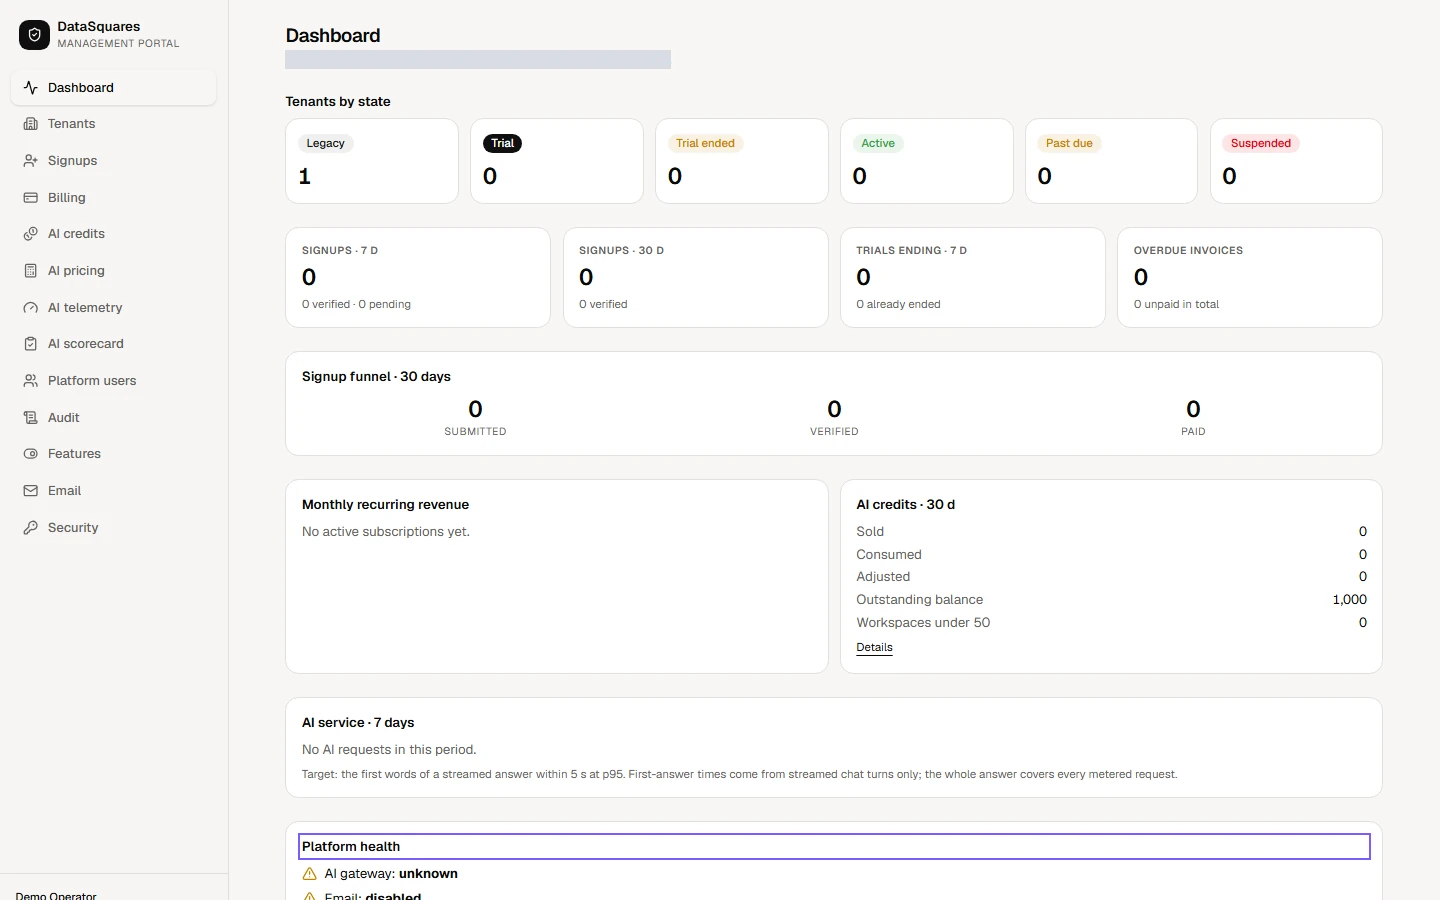Click the Tenants building icon
This screenshot has height=900, width=1440.
click(31, 124)
